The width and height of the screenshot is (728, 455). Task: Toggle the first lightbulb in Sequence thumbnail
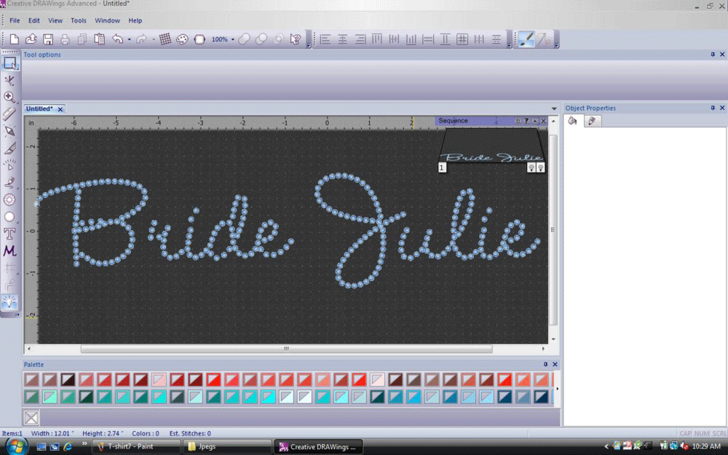(x=531, y=168)
